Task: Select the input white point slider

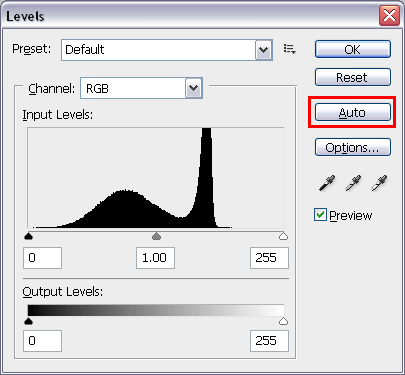Action: (x=283, y=236)
